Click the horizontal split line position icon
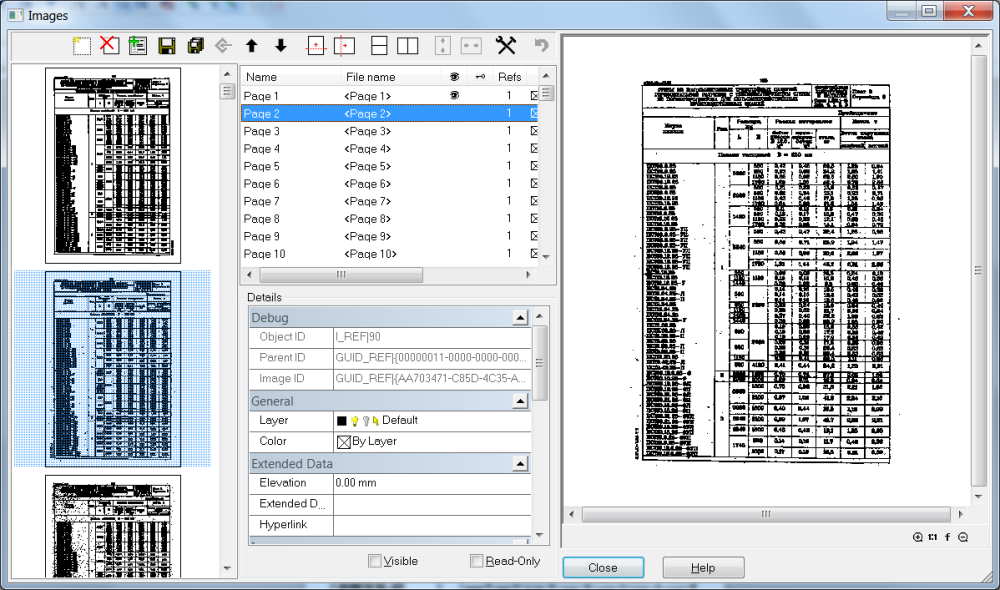The height and width of the screenshot is (590, 1000). point(316,45)
